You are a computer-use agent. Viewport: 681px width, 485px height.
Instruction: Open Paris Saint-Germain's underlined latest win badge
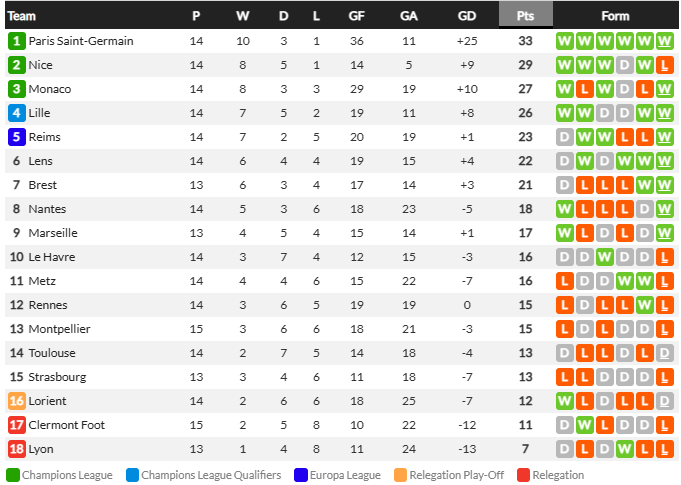tap(664, 41)
